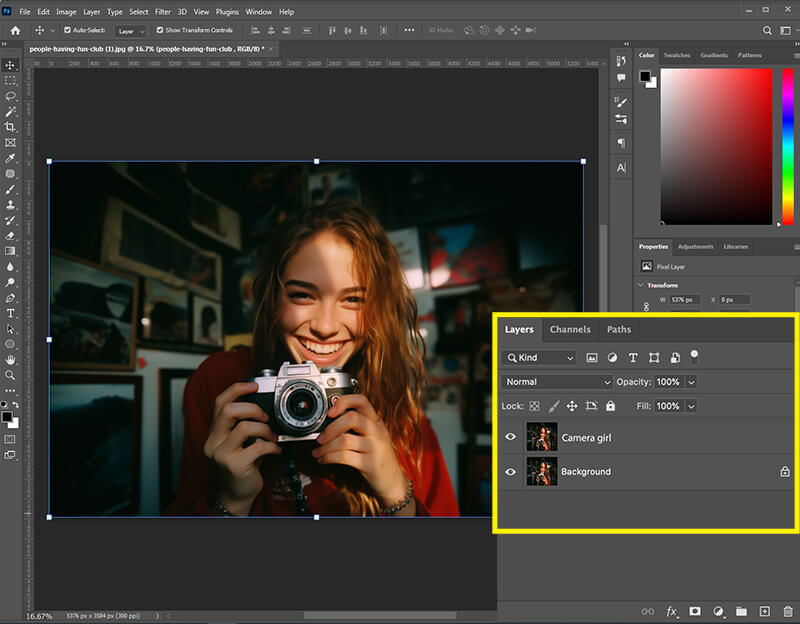Click the foreground color swatch in Color panel

click(x=645, y=77)
